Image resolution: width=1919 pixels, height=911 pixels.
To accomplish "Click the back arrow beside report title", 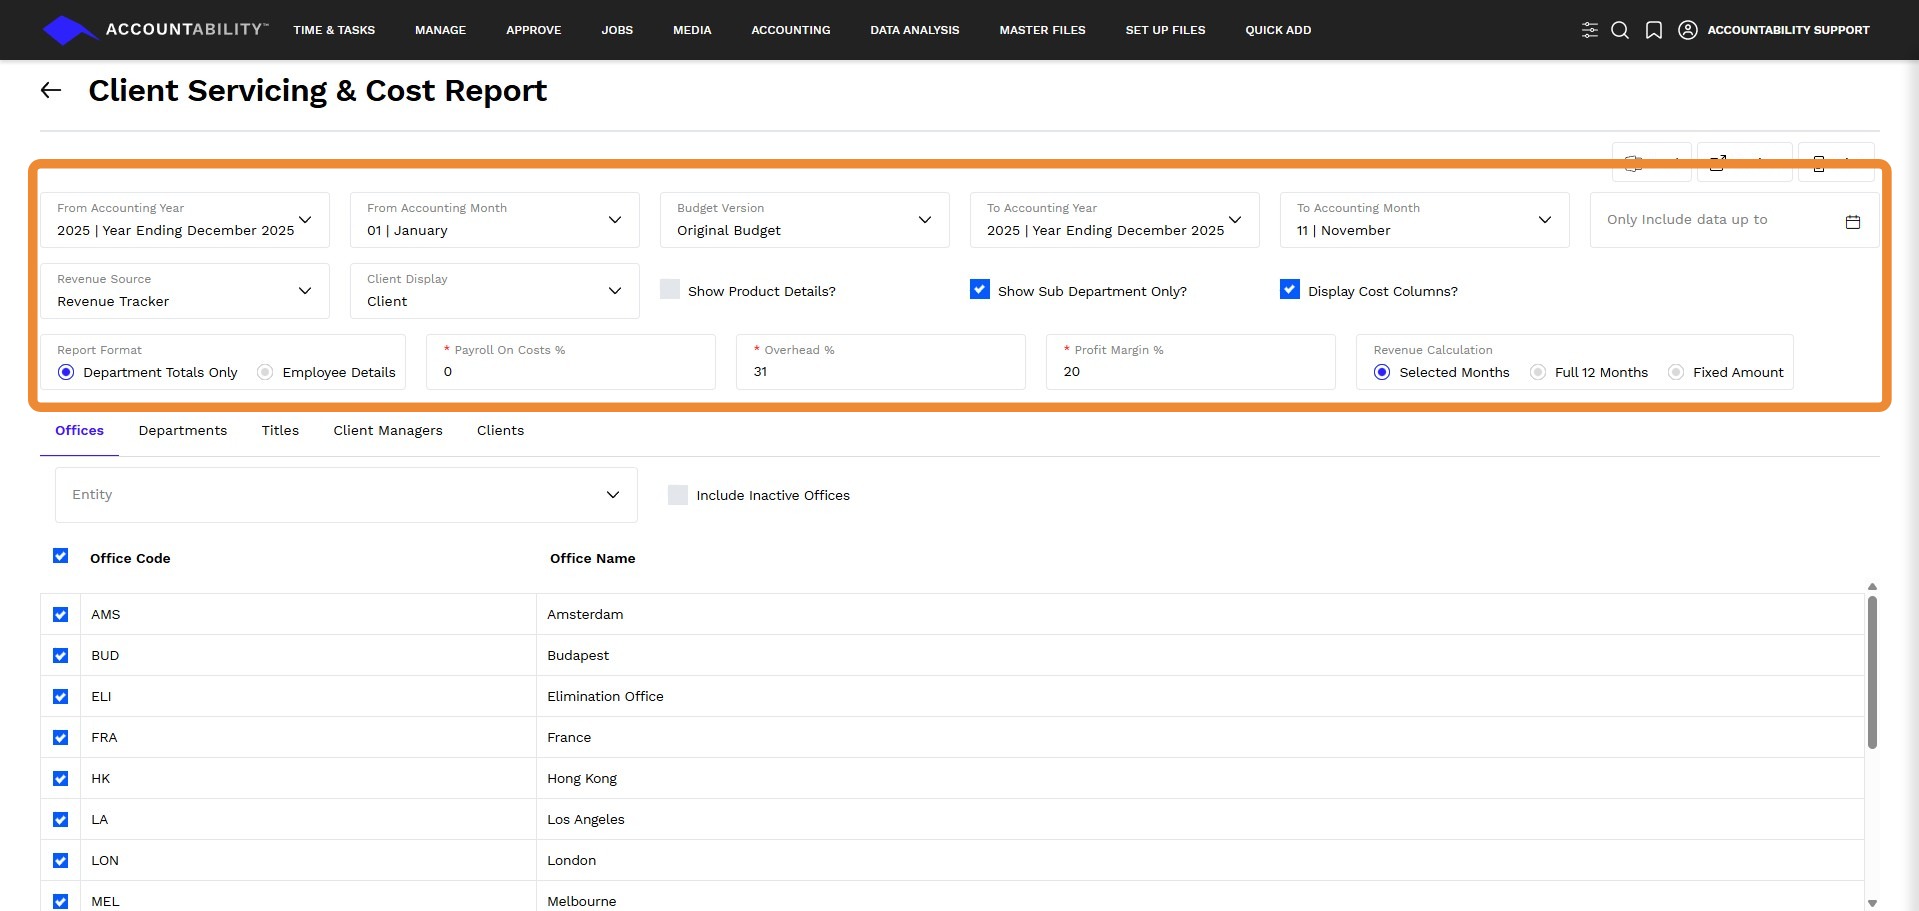I will [x=51, y=91].
